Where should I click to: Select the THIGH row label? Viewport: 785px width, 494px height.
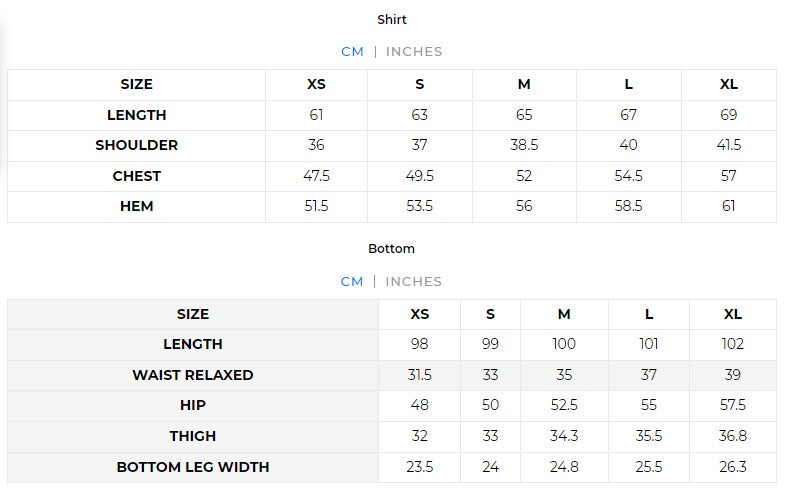193,436
